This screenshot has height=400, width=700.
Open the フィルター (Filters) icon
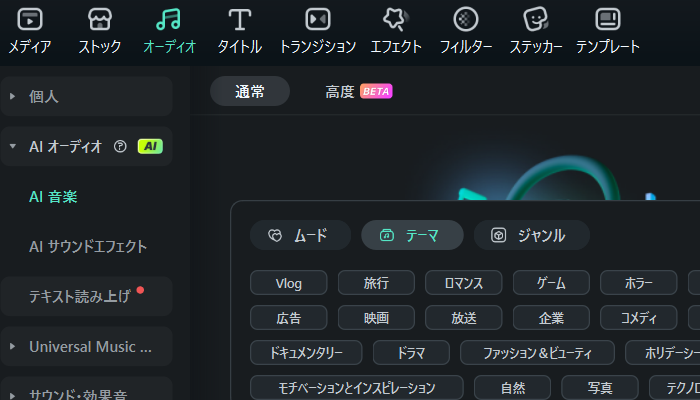click(x=466, y=20)
